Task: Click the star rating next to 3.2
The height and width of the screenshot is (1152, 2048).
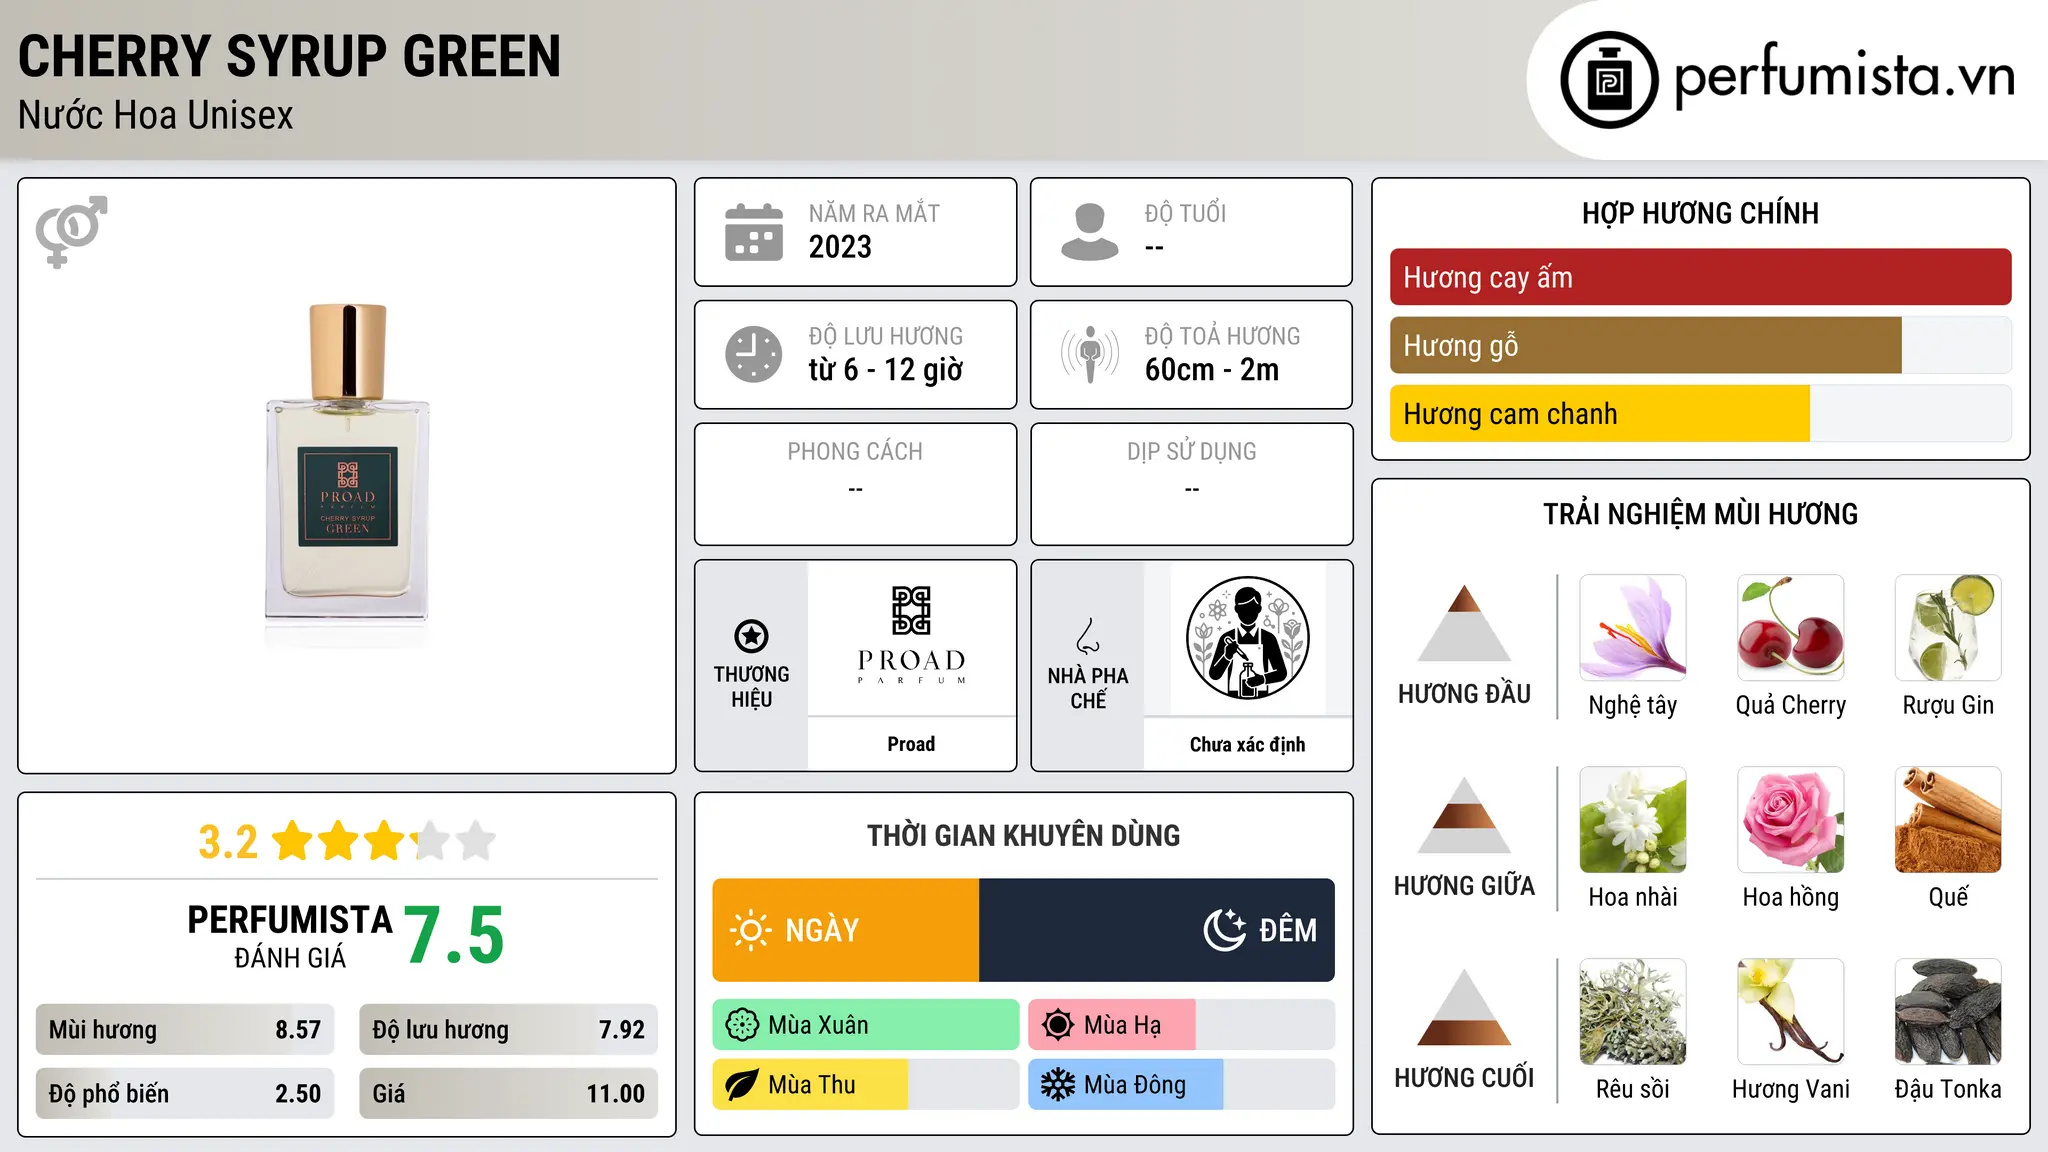Action: pos(383,841)
